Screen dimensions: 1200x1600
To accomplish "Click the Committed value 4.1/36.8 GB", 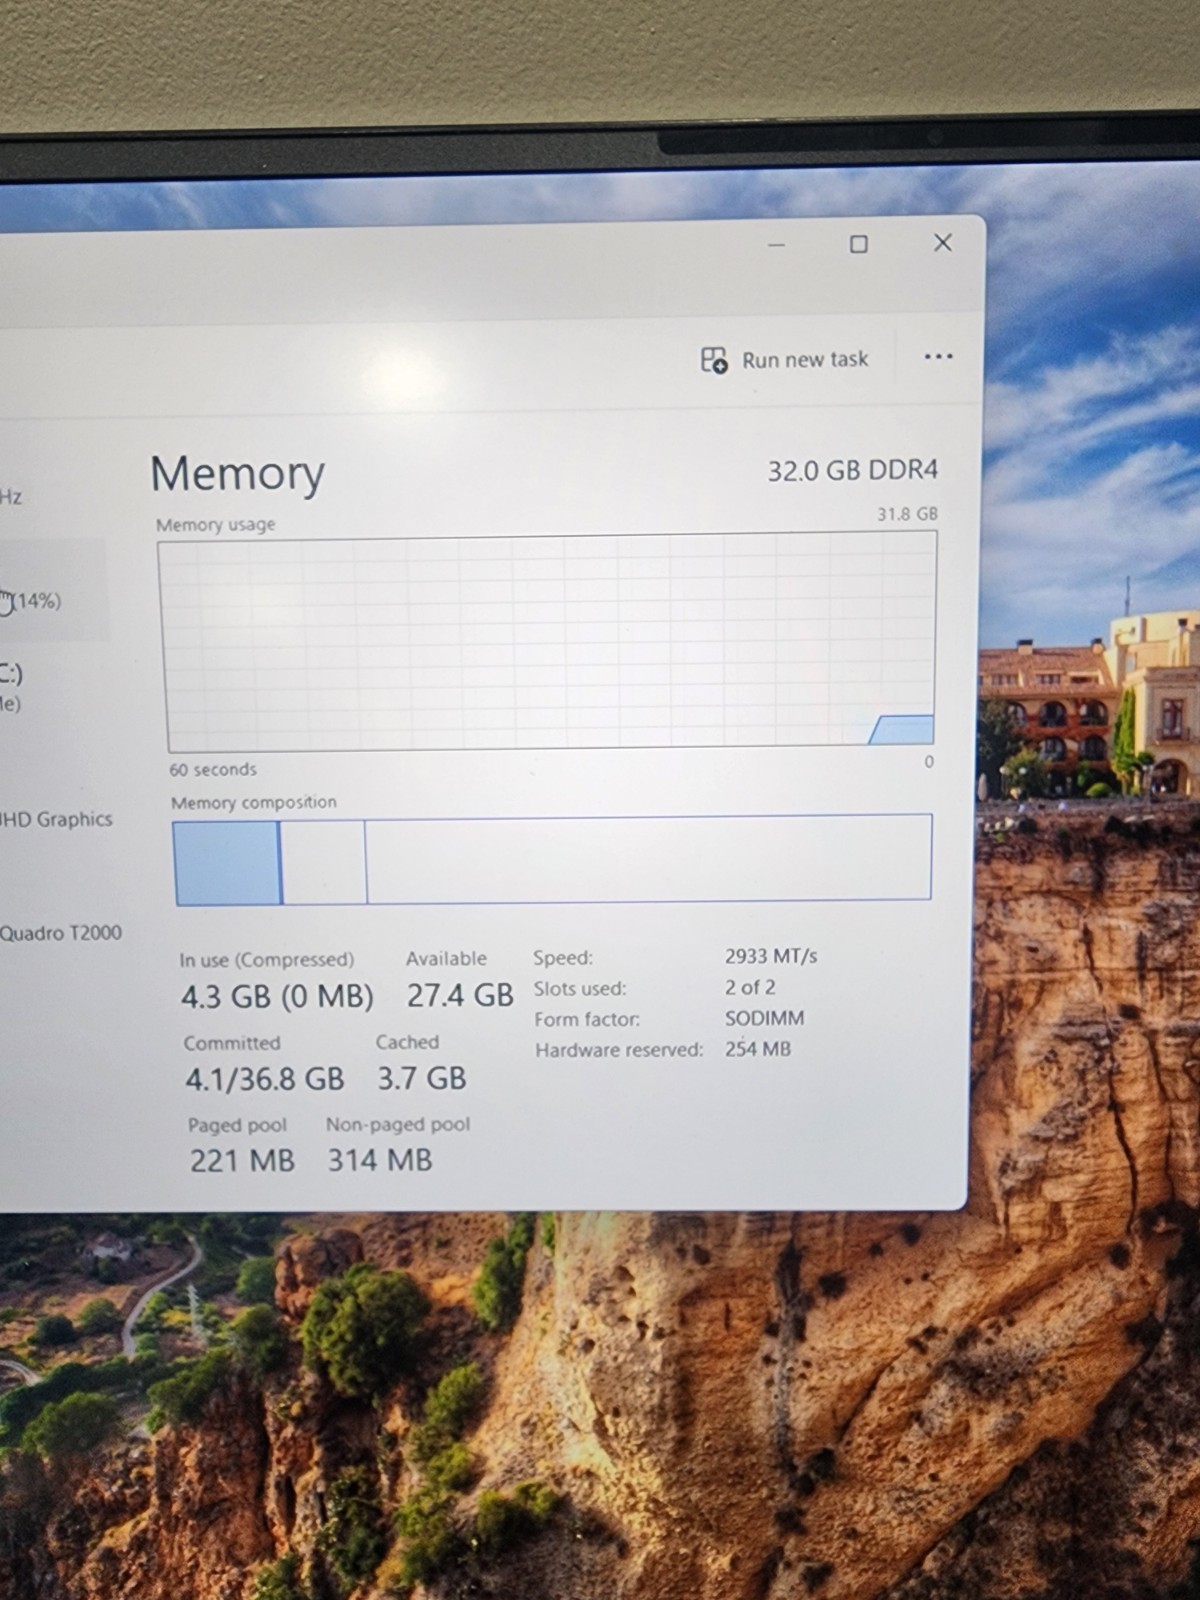I will coord(264,1079).
